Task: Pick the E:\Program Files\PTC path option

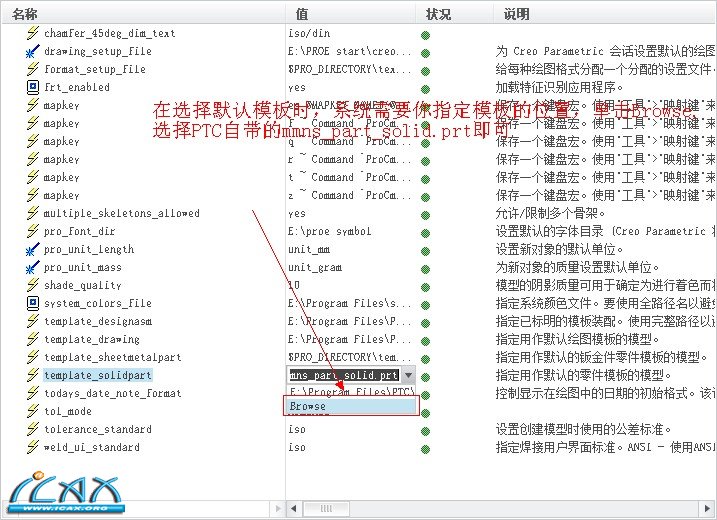Action: [351, 391]
